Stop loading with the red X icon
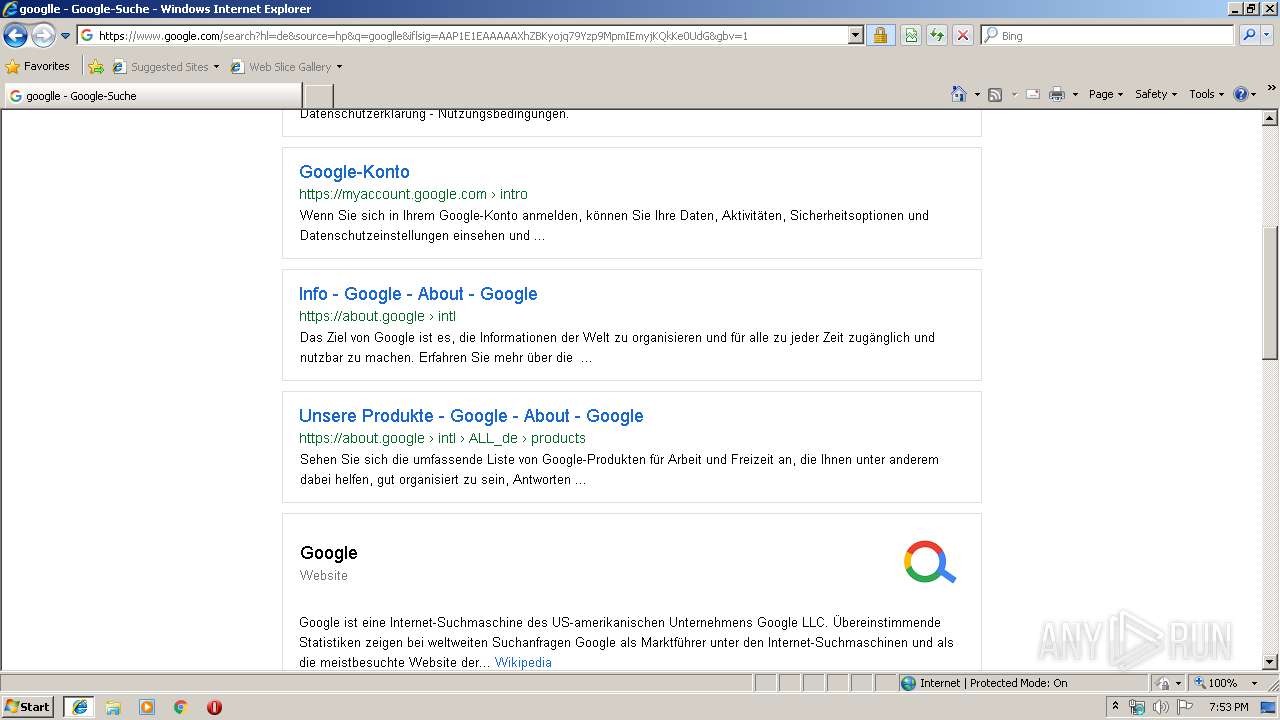This screenshot has height=720, width=1280. (x=963, y=35)
